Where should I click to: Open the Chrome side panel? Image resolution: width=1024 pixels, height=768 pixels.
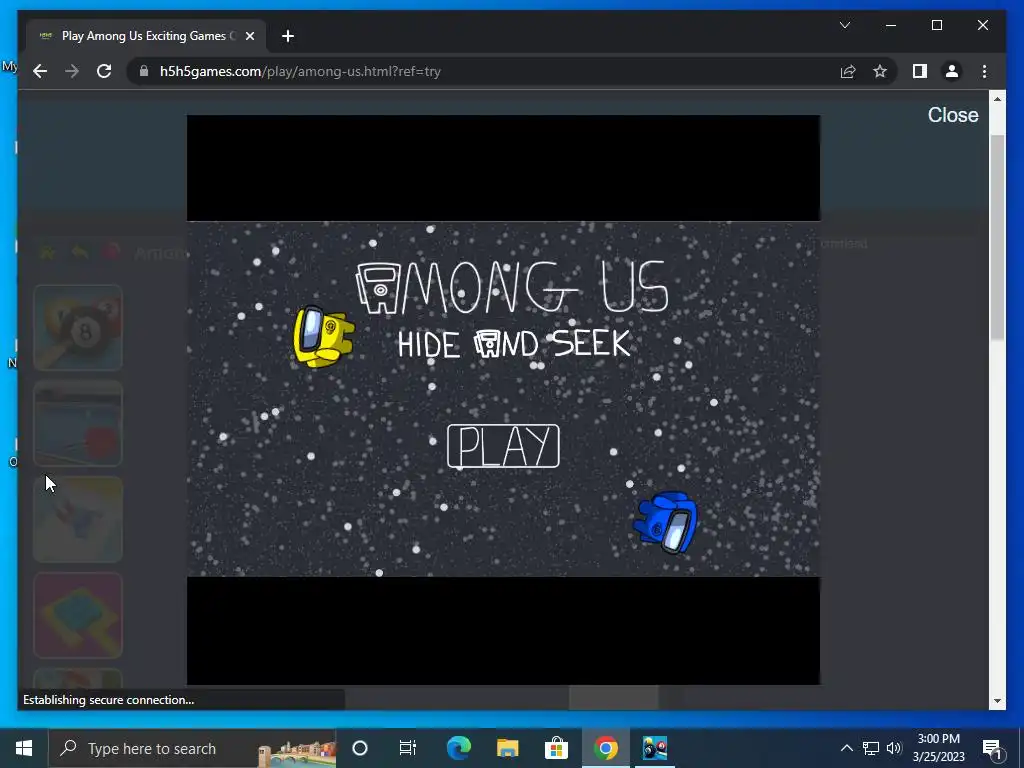[x=920, y=71]
